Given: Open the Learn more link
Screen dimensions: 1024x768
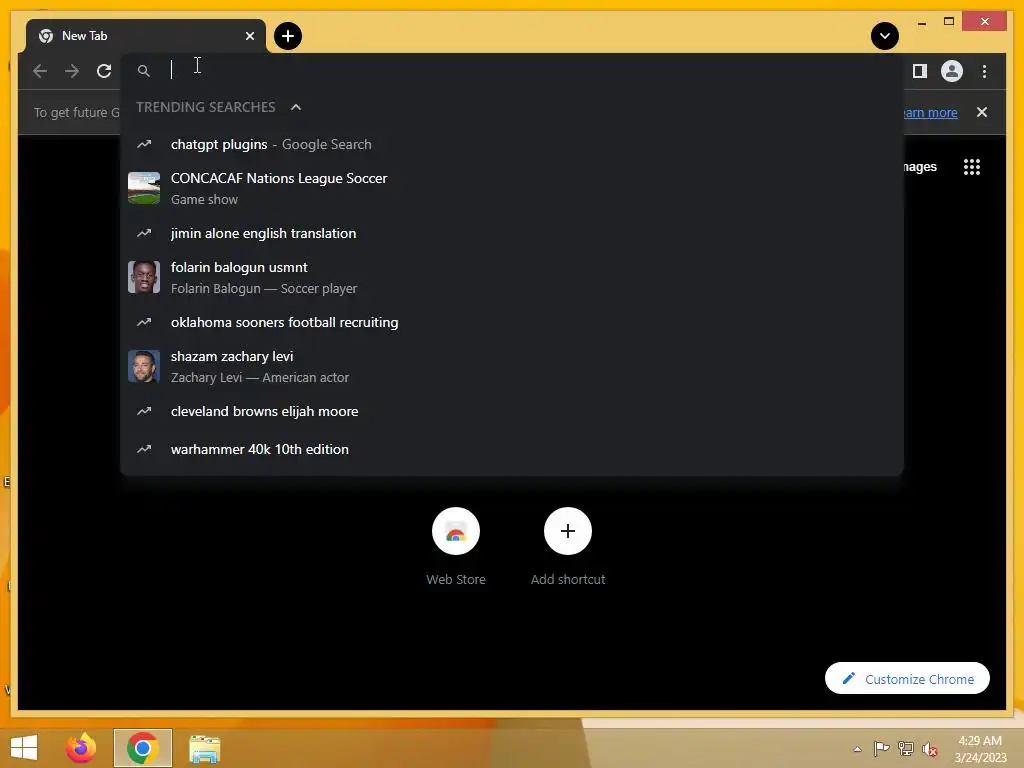Looking at the screenshot, I should 931,112.
